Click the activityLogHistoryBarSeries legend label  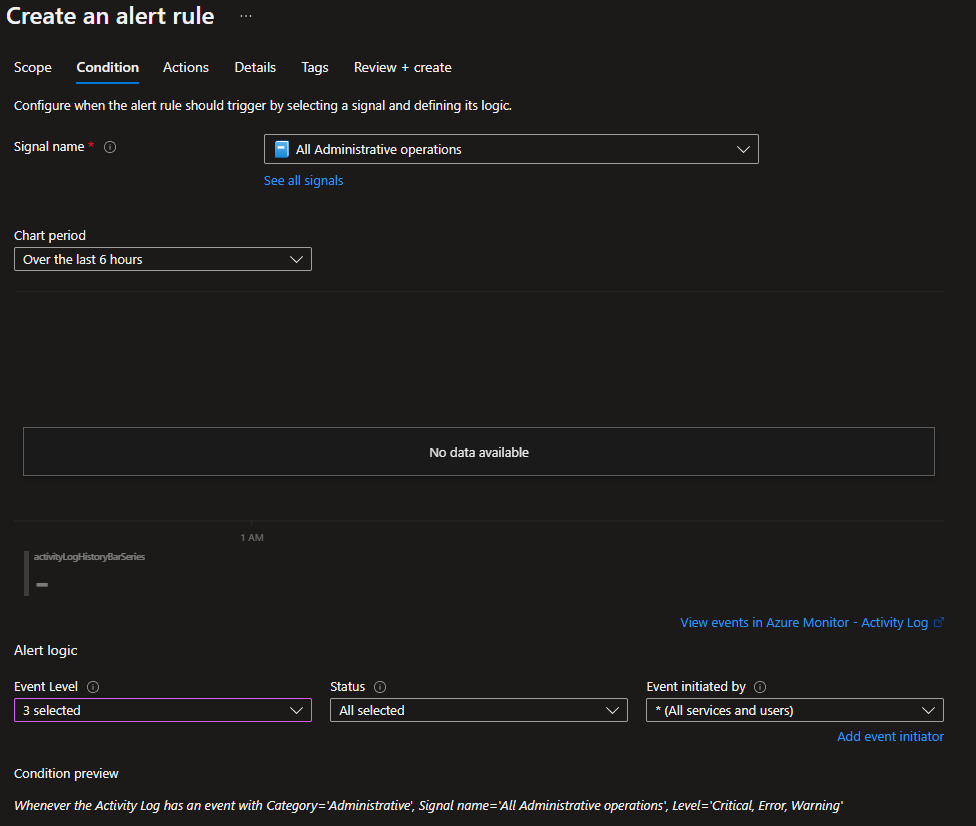[89, 556]
